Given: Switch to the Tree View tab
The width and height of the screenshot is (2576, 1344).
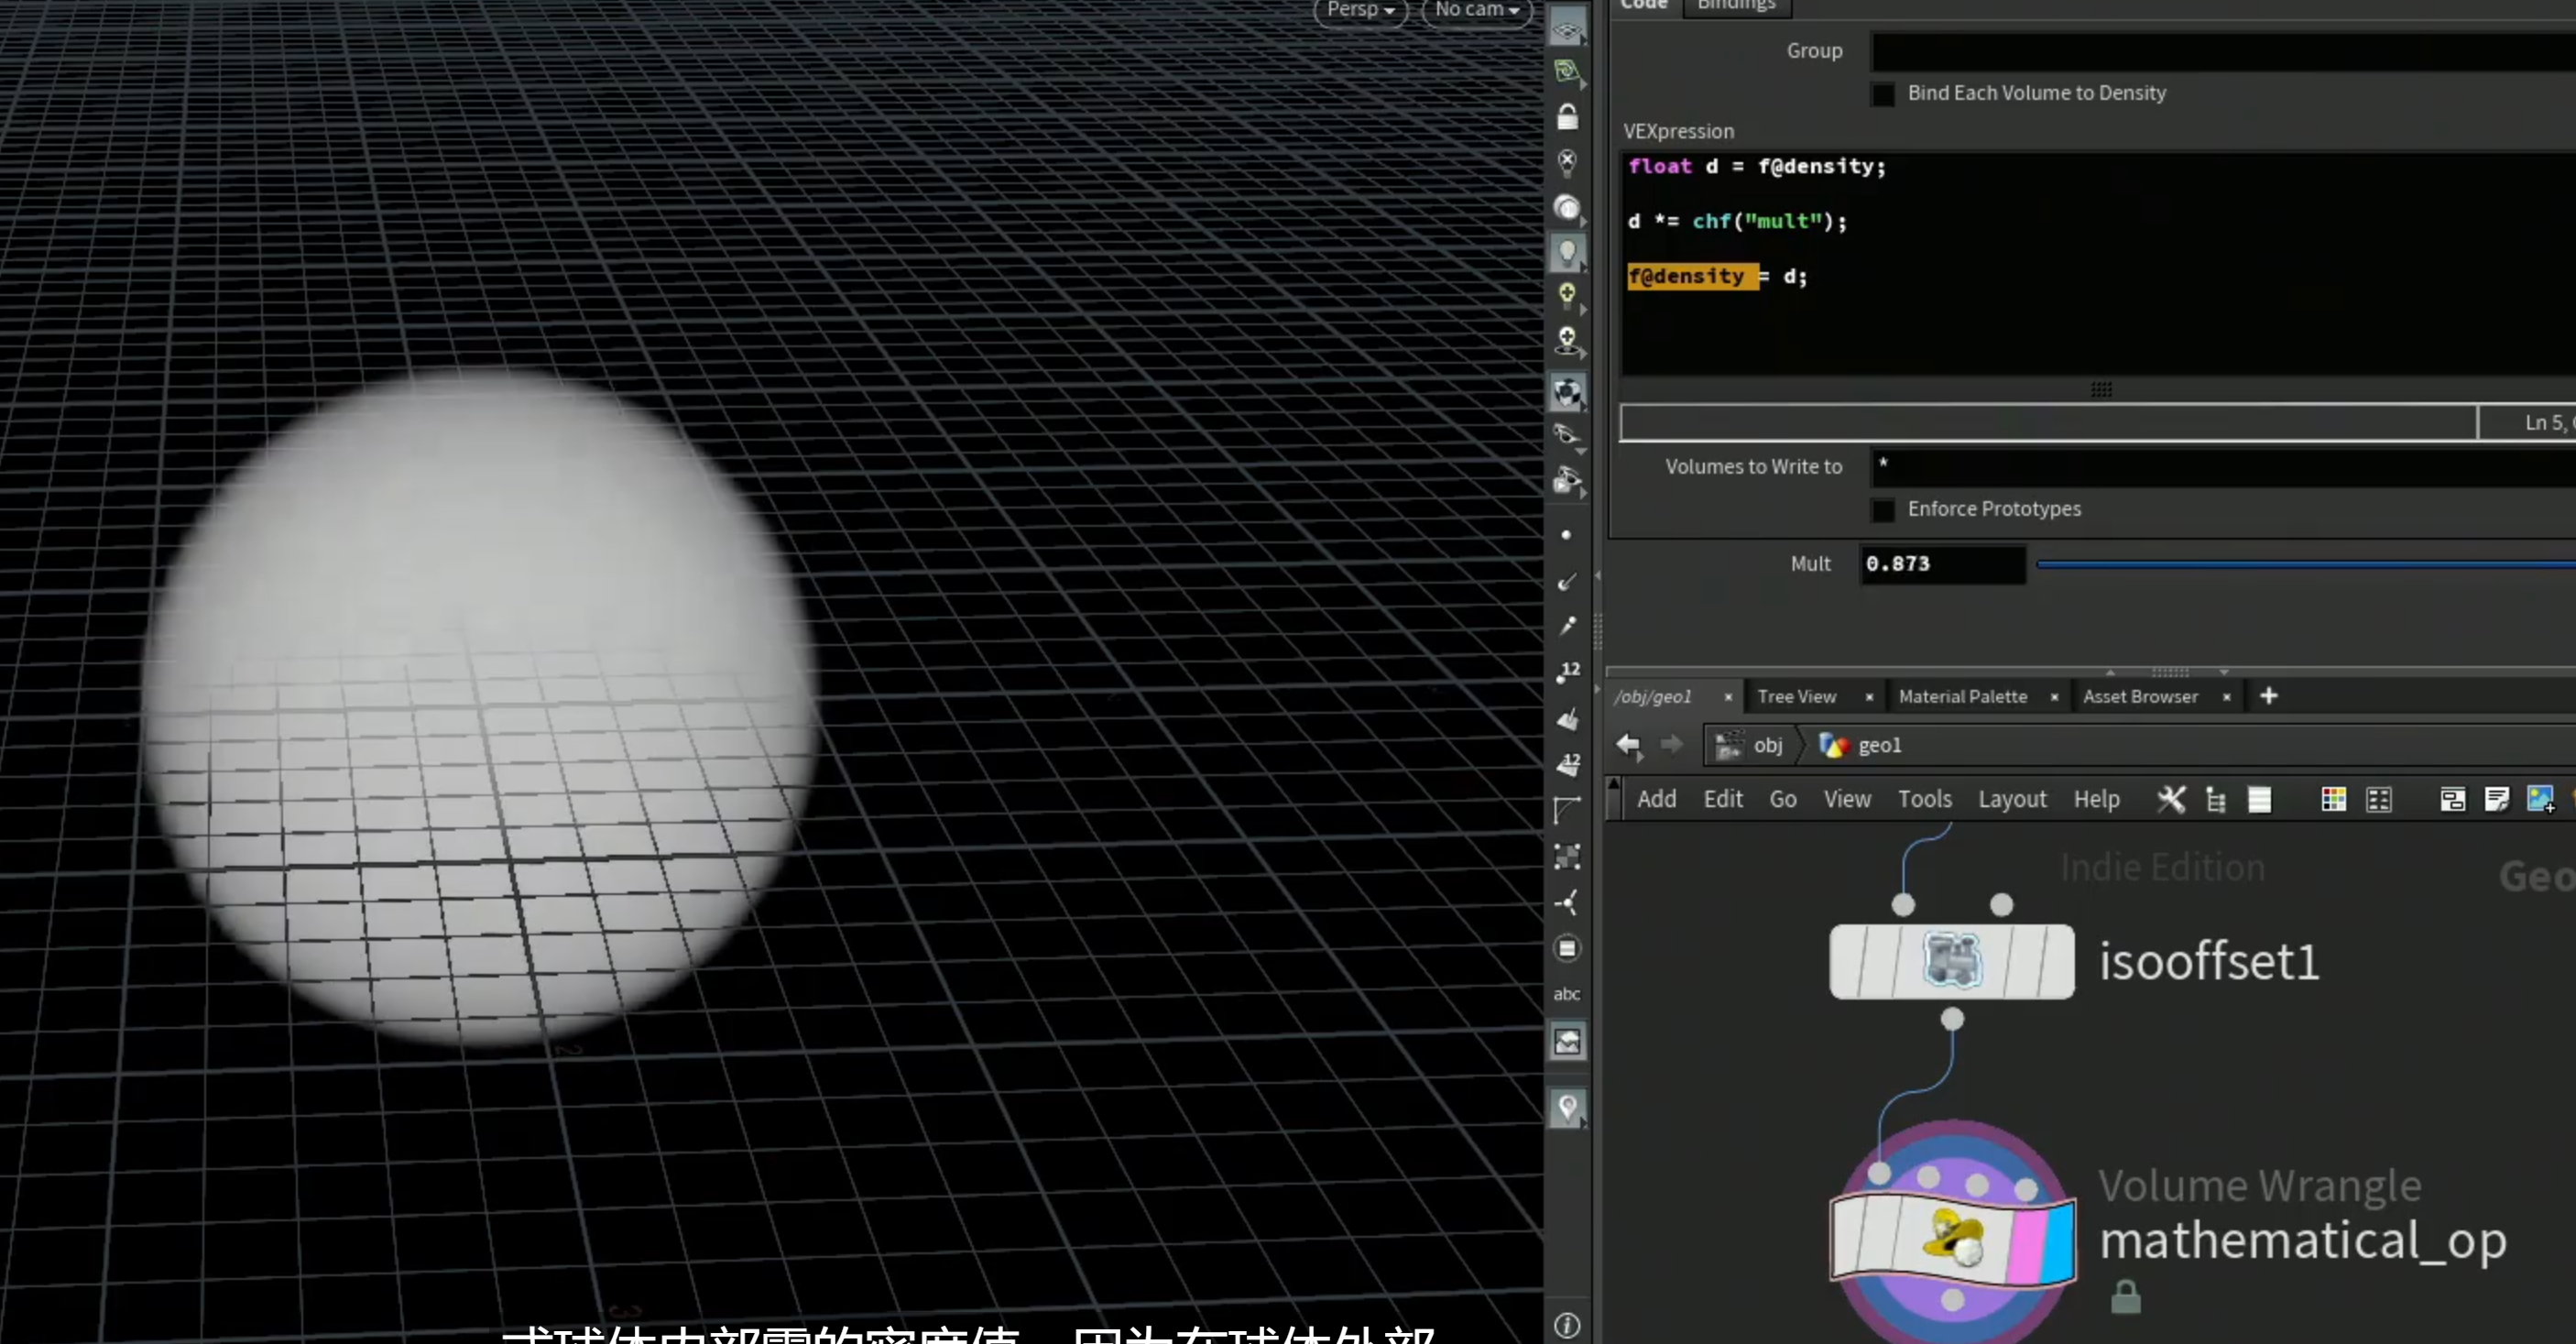Looking at the screenshot, I should (1797, 697).
